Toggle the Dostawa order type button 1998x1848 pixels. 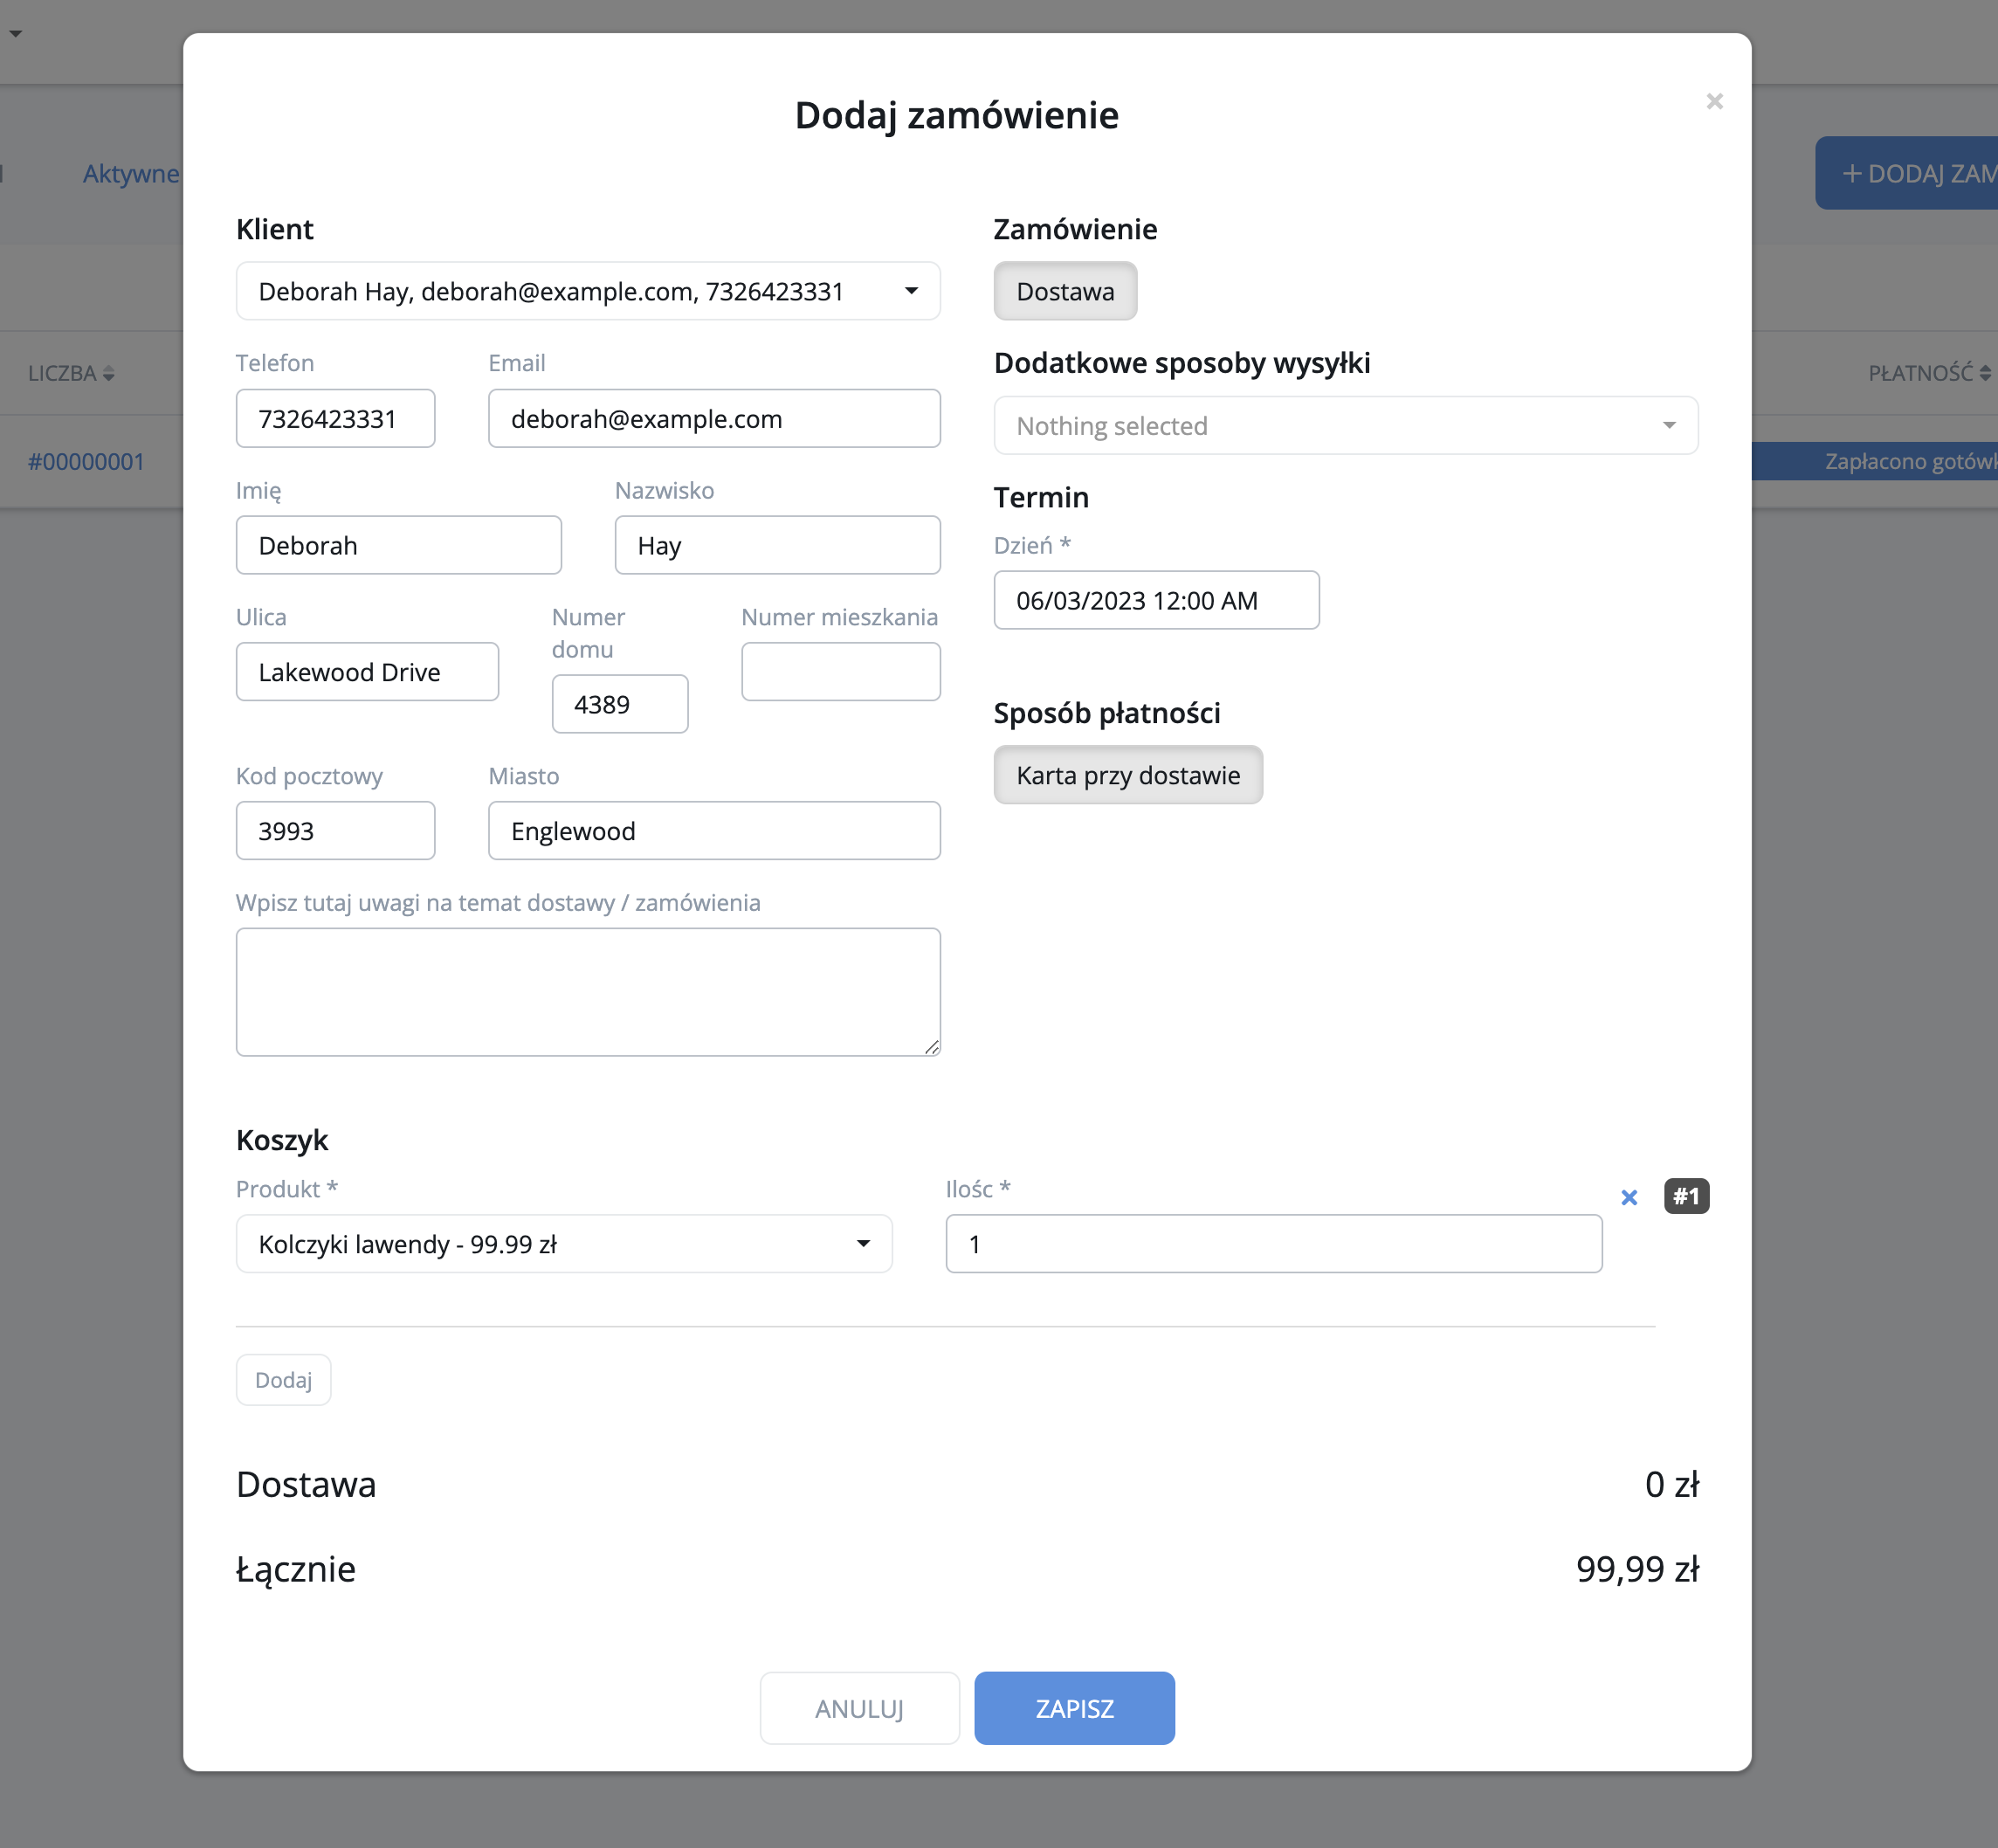pyautogui.click(x=1064, y=291)
